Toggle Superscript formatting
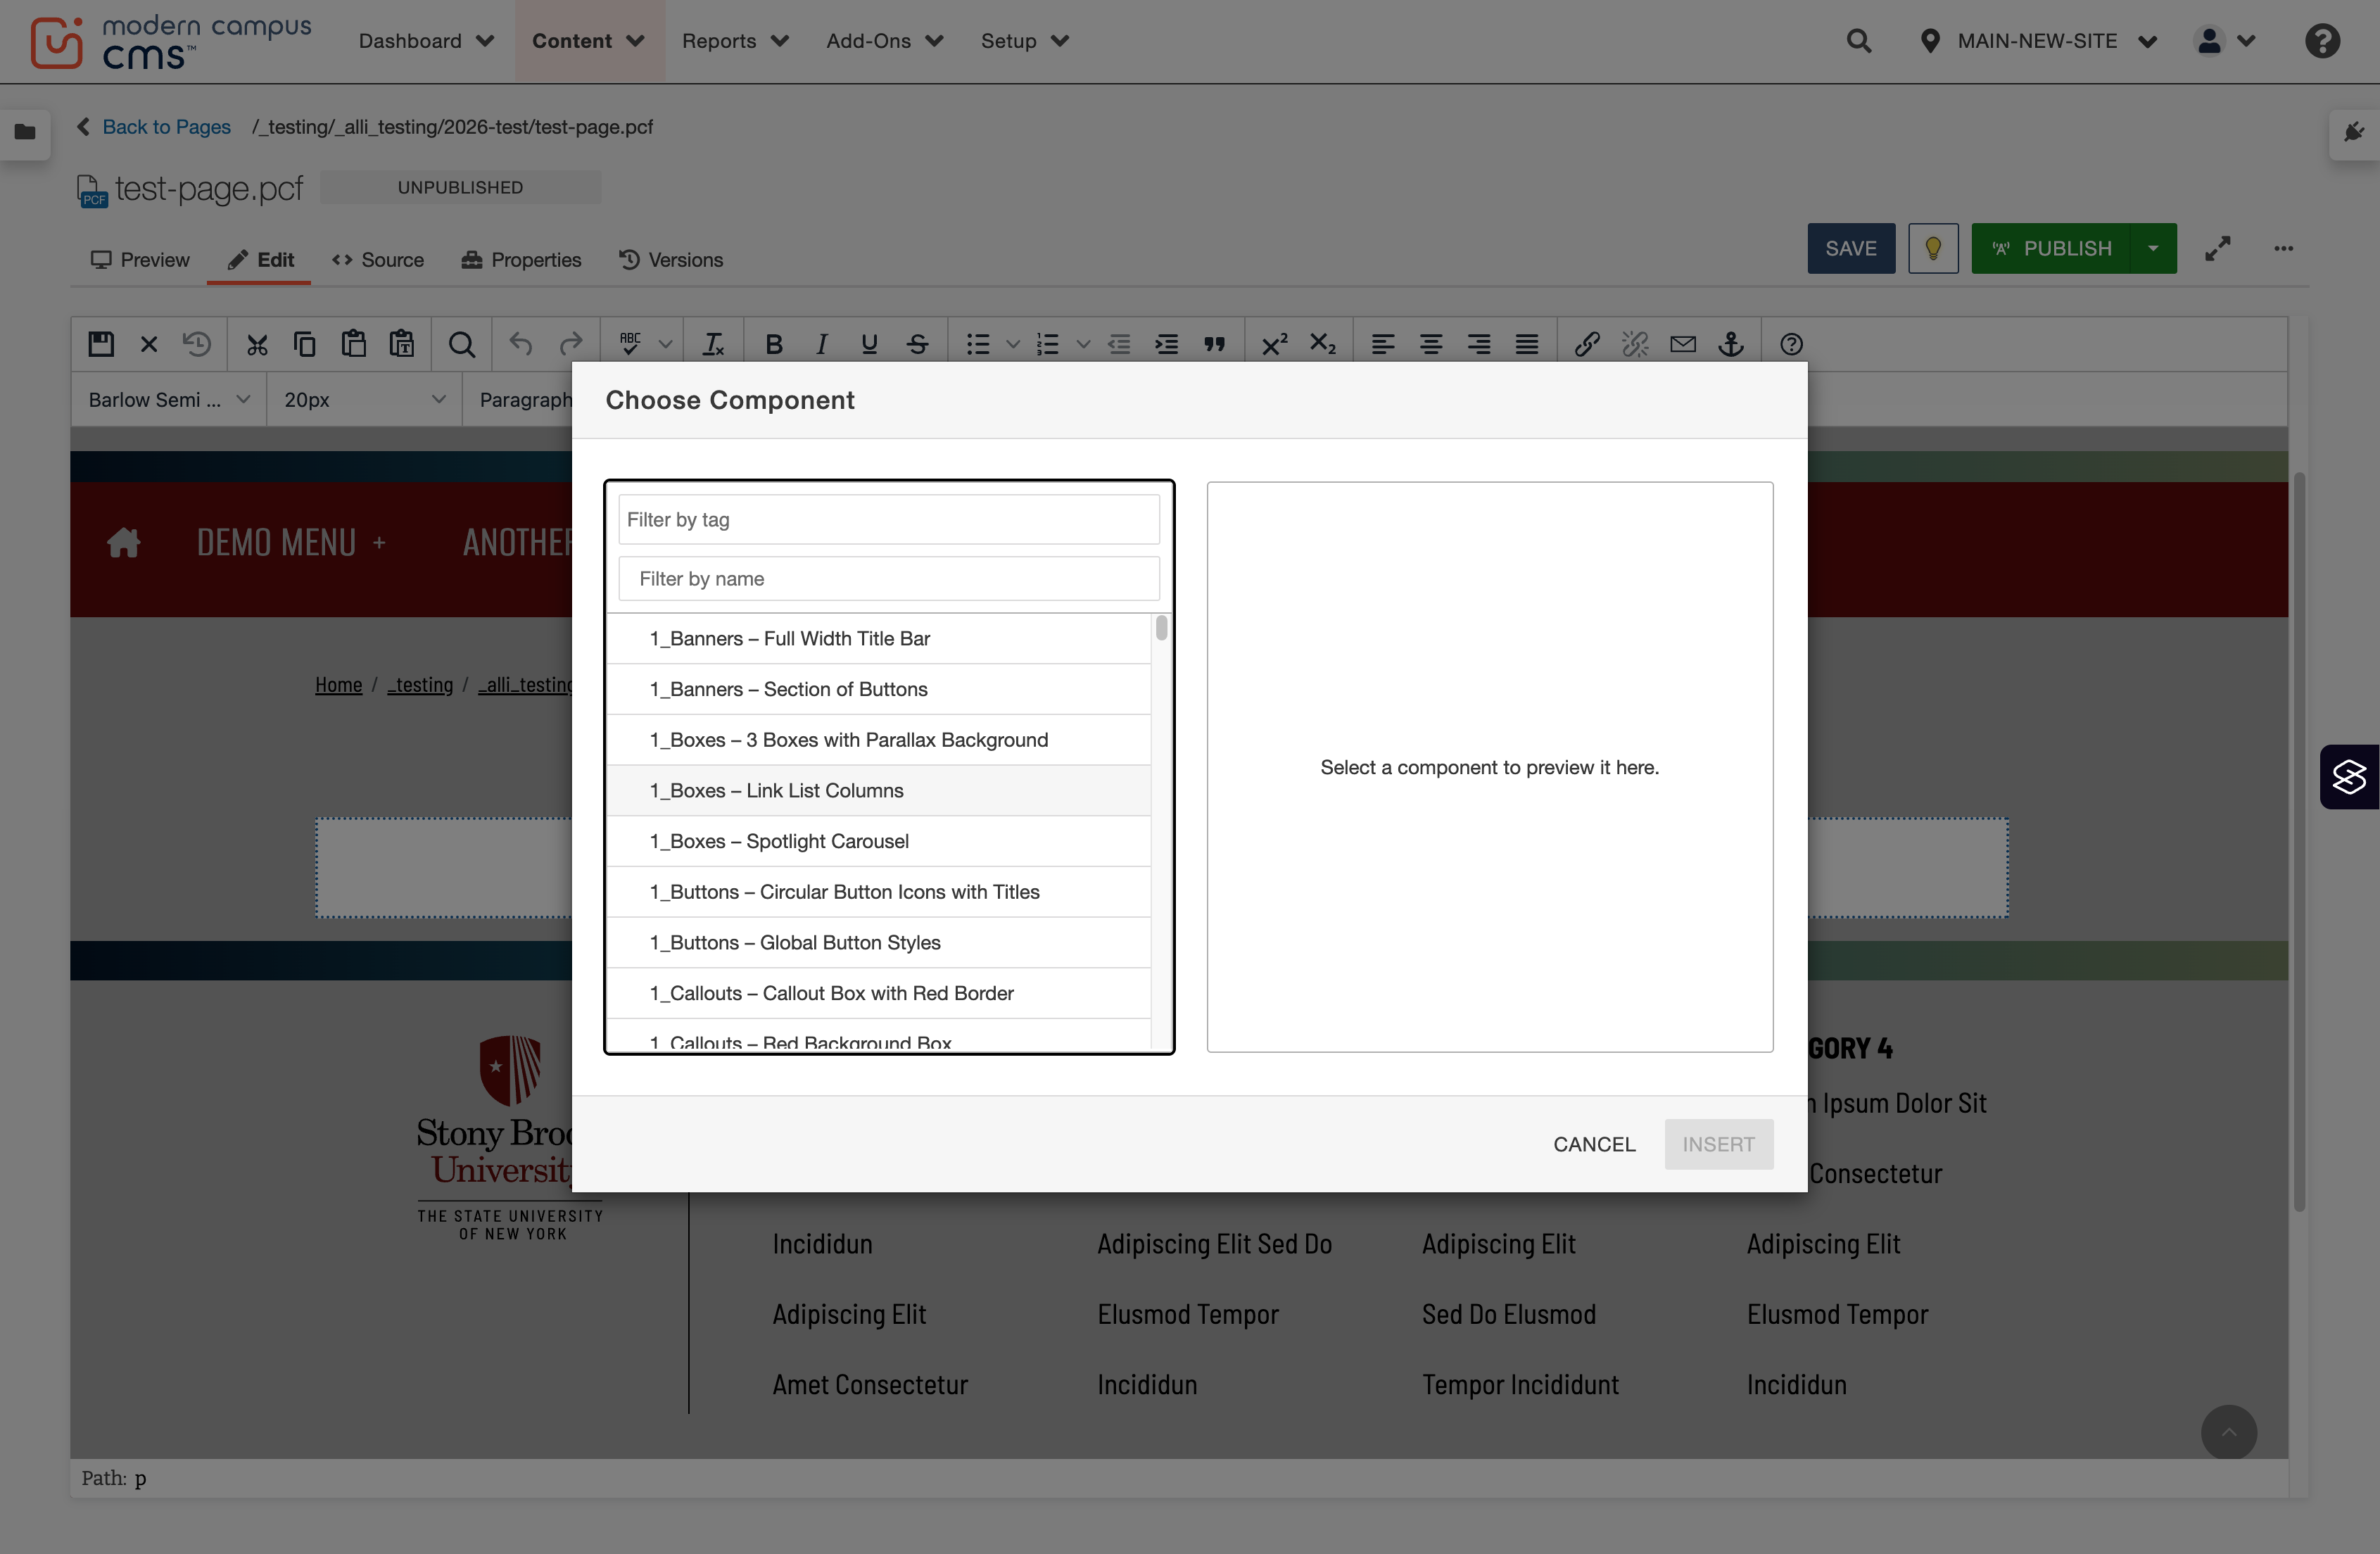 click(x=1274, y=344)
